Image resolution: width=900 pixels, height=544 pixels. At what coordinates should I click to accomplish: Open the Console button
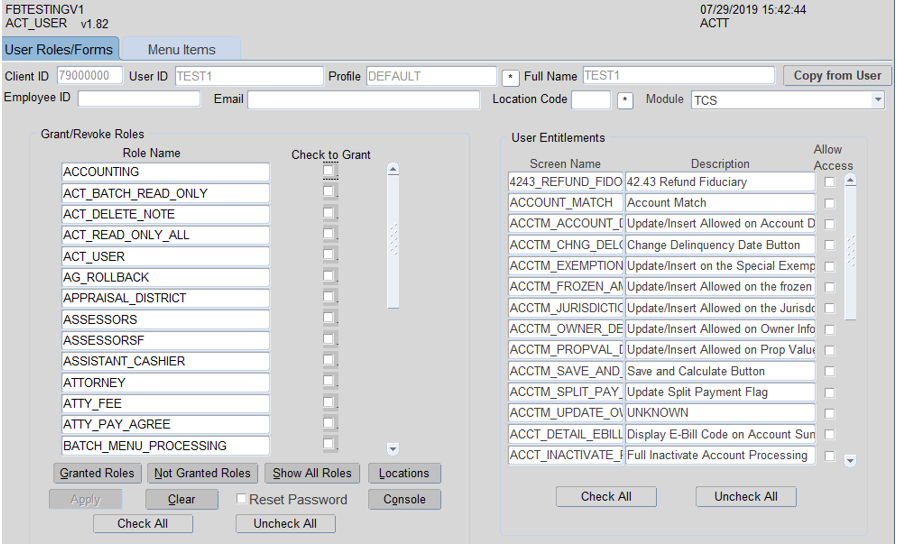pos(404,499)
